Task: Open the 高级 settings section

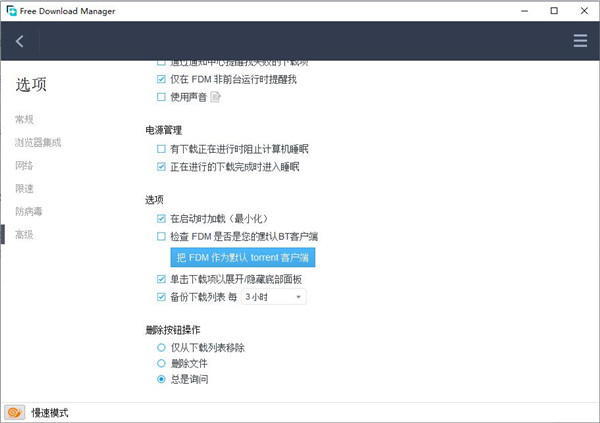Action: coord(24,234)
